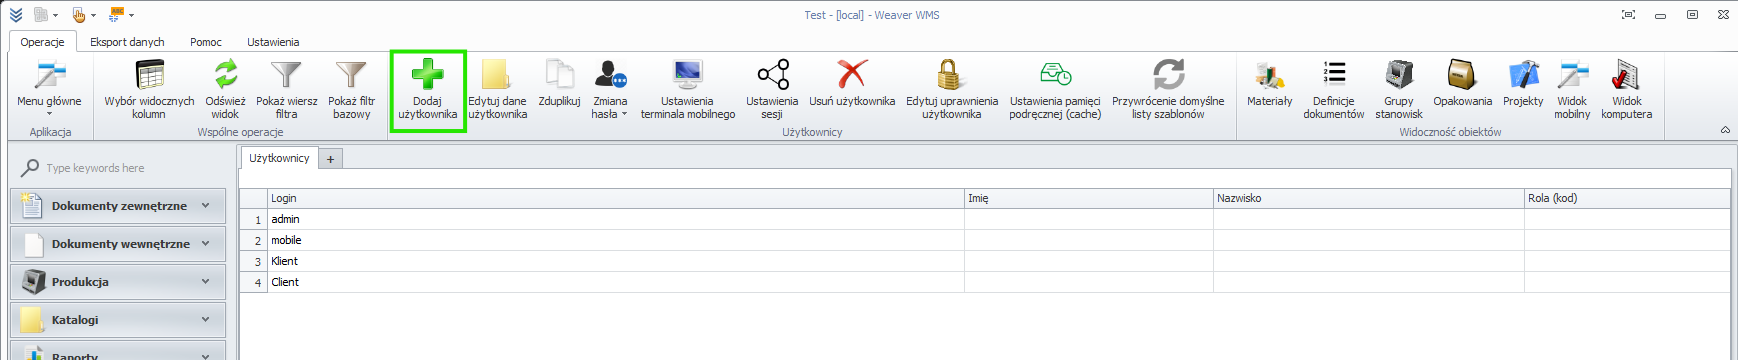Click the quick-access document icon
1738x360 pixels.
[x=41, y=15]
